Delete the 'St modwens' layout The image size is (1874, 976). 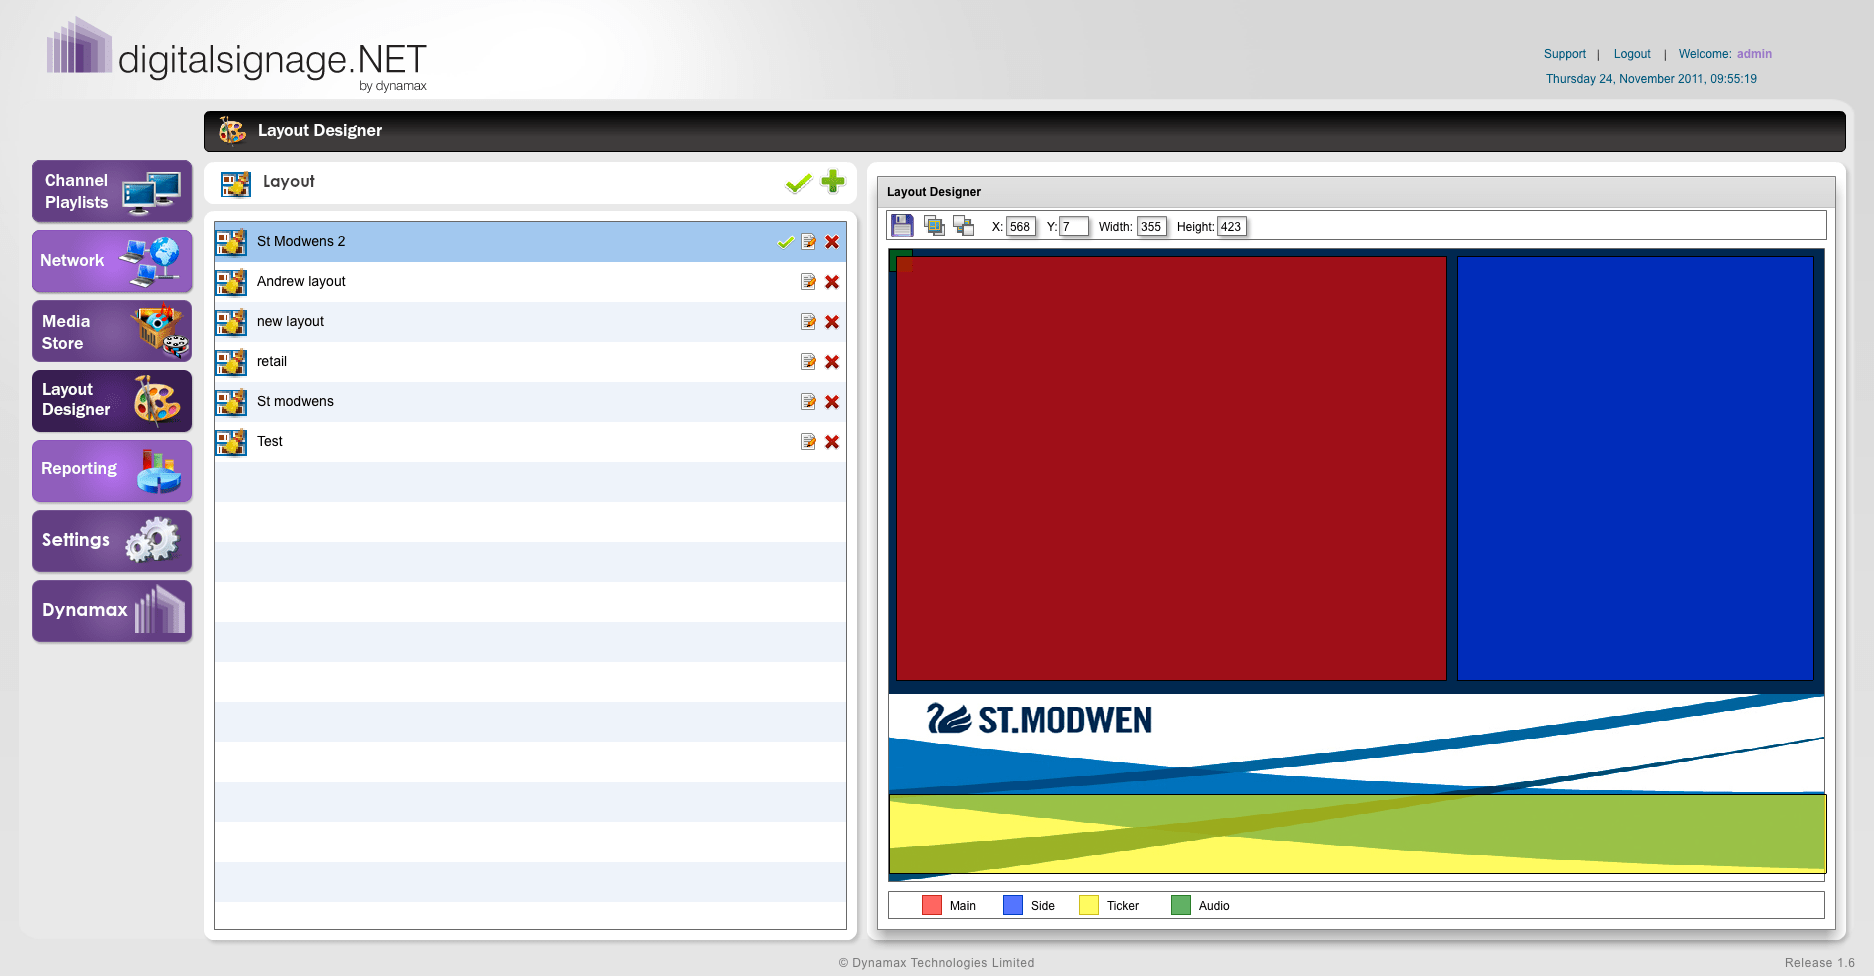832,402
